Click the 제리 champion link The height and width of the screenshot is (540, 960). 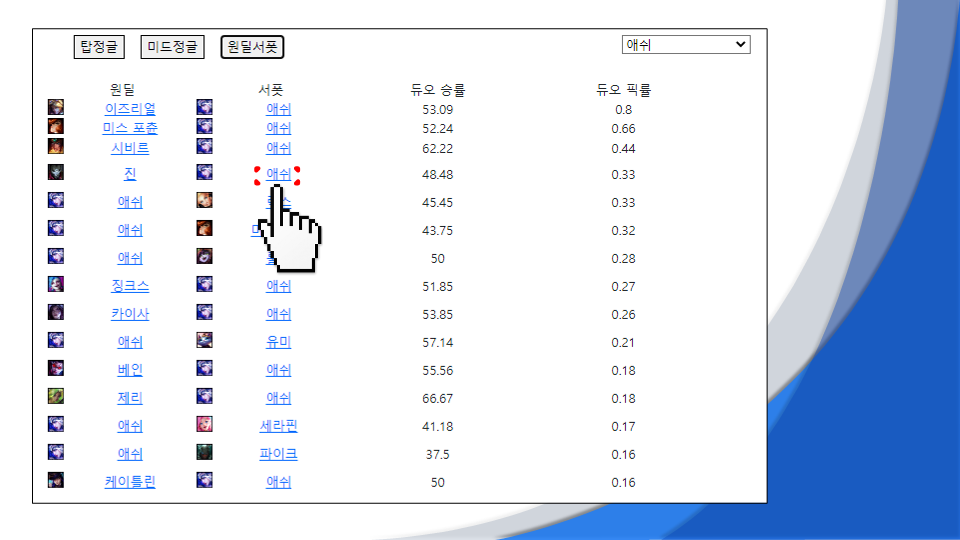tap(130, 398)
